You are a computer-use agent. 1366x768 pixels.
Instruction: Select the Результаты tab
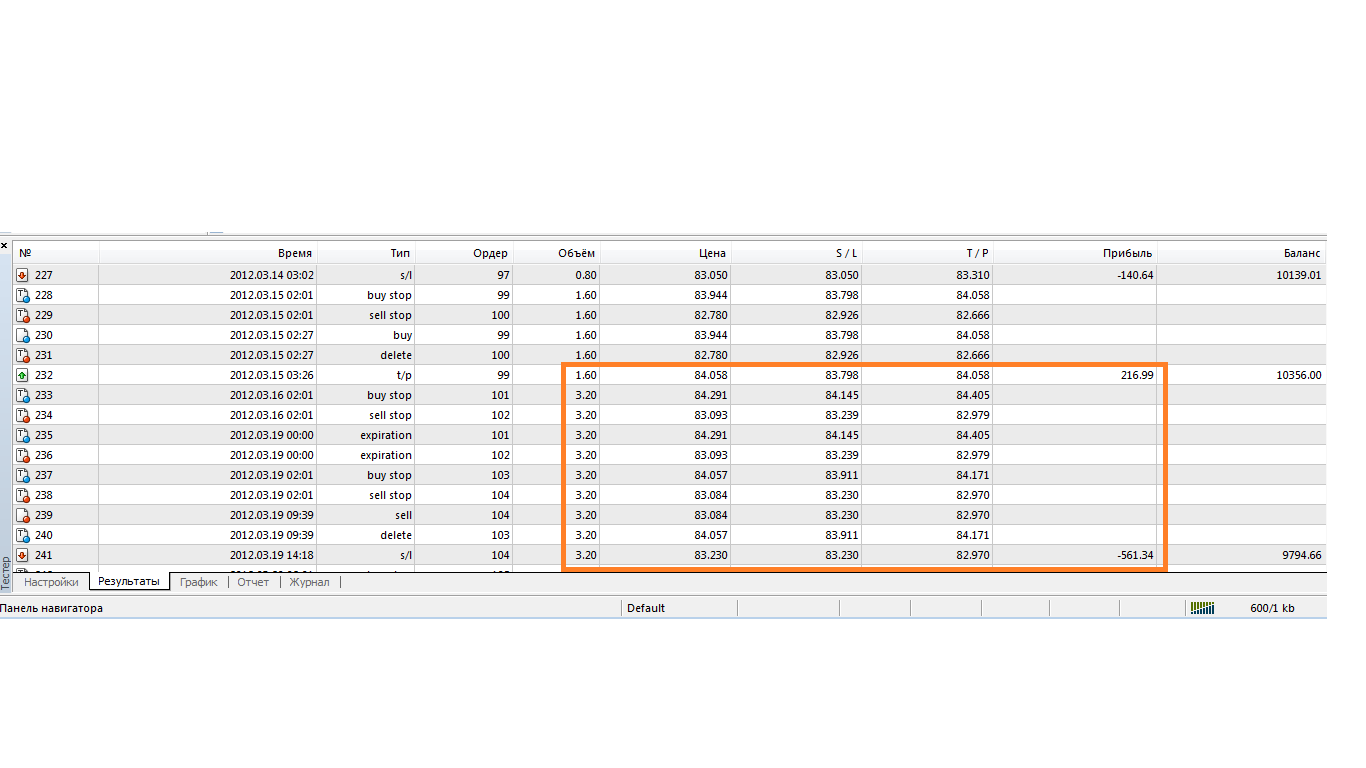(x=129, y=581)
